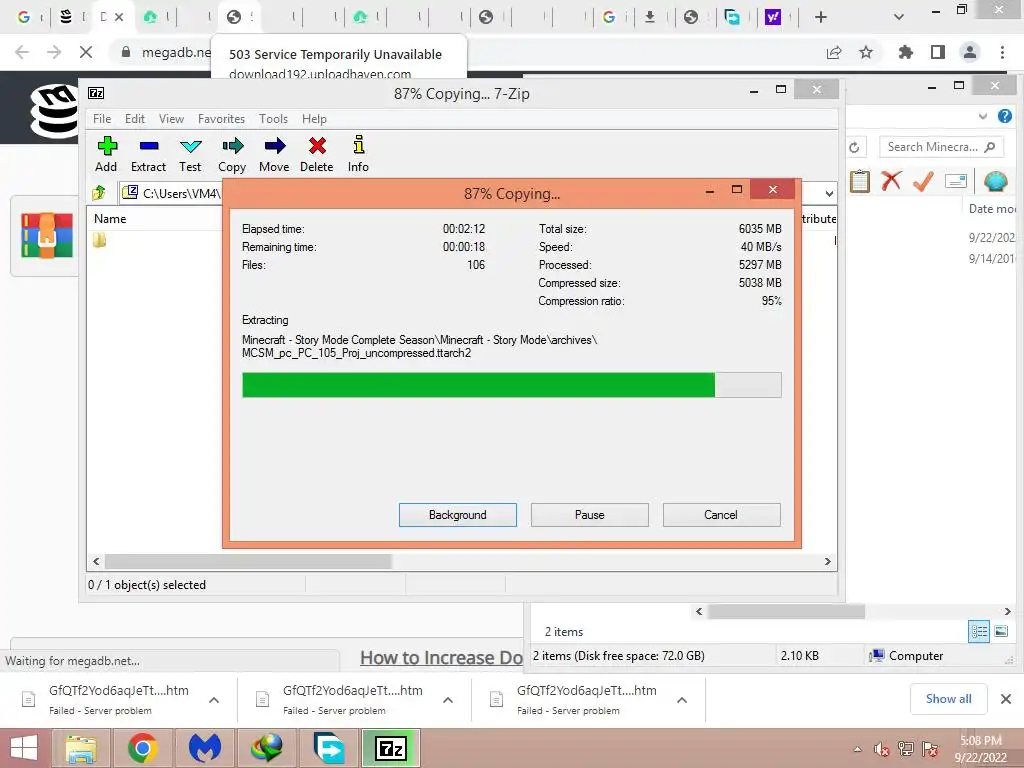The image size is (1024, 768).
Task: Click the orange checkmark icon in Explorer
Action: pyautogui.click(x=923, y=181)
